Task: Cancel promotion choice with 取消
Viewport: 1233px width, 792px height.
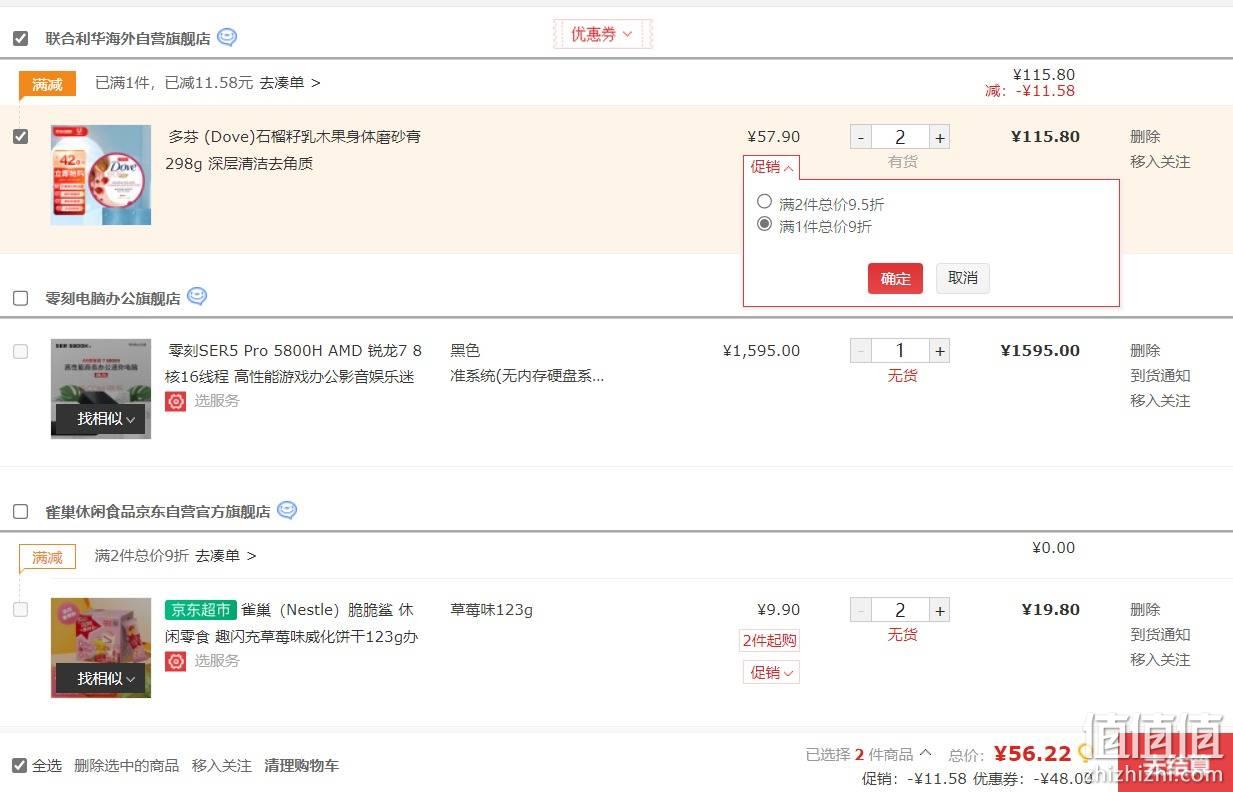Action: click(x=963, y=278)
